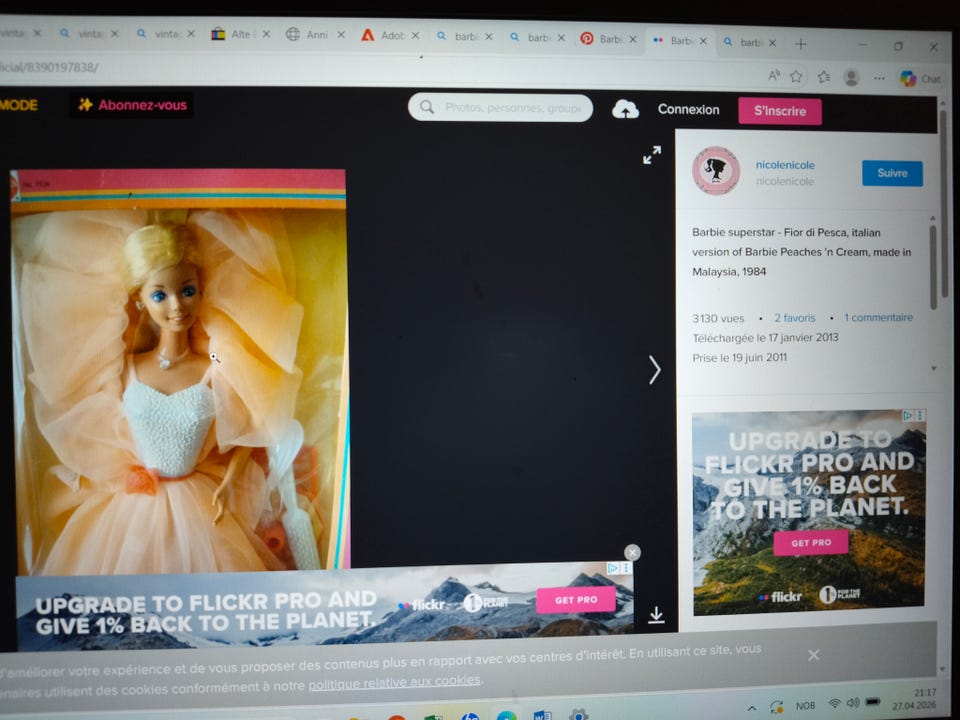This screenshot has width=960, height=720.
Task: Open the browser Favorites list icon
Action: tap(824, 77)
